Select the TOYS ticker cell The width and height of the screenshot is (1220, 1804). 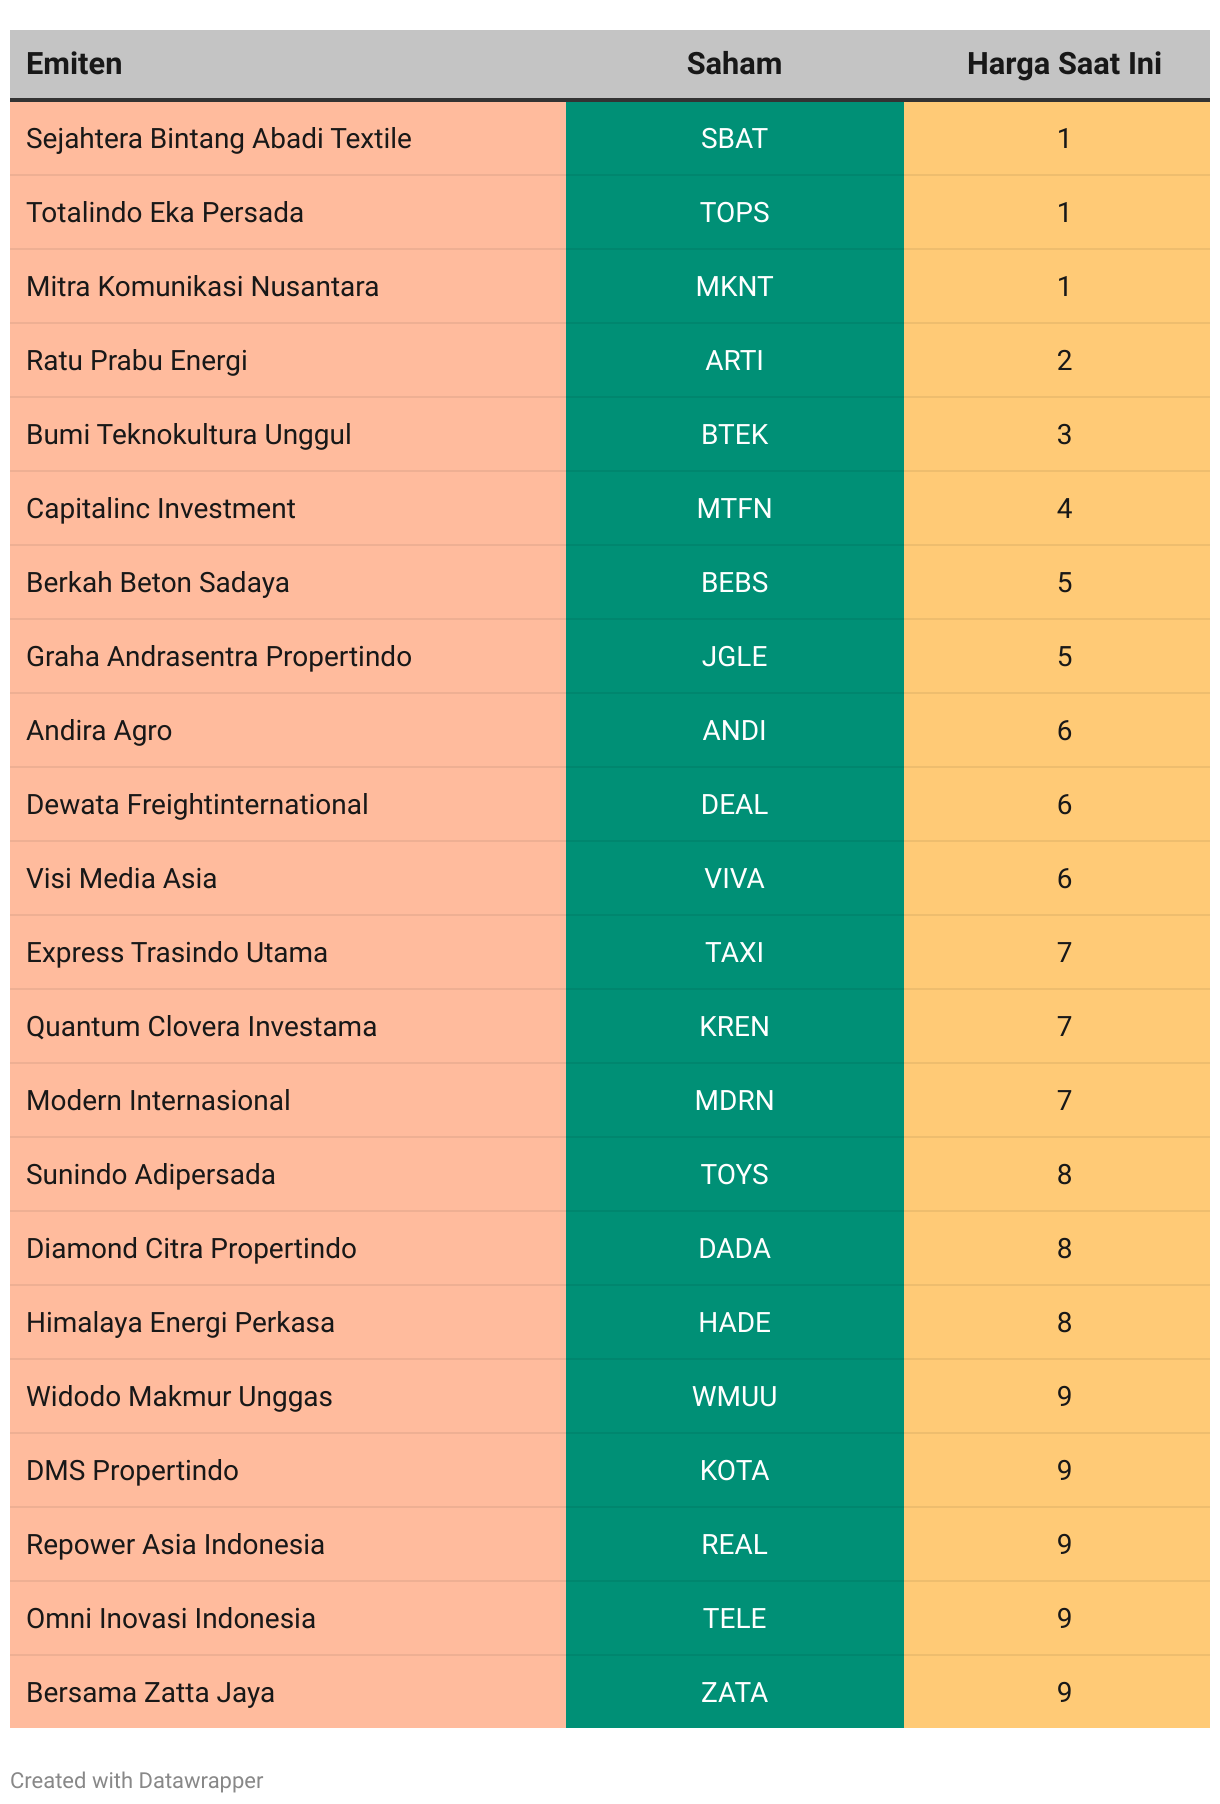tap(735, 1174)
